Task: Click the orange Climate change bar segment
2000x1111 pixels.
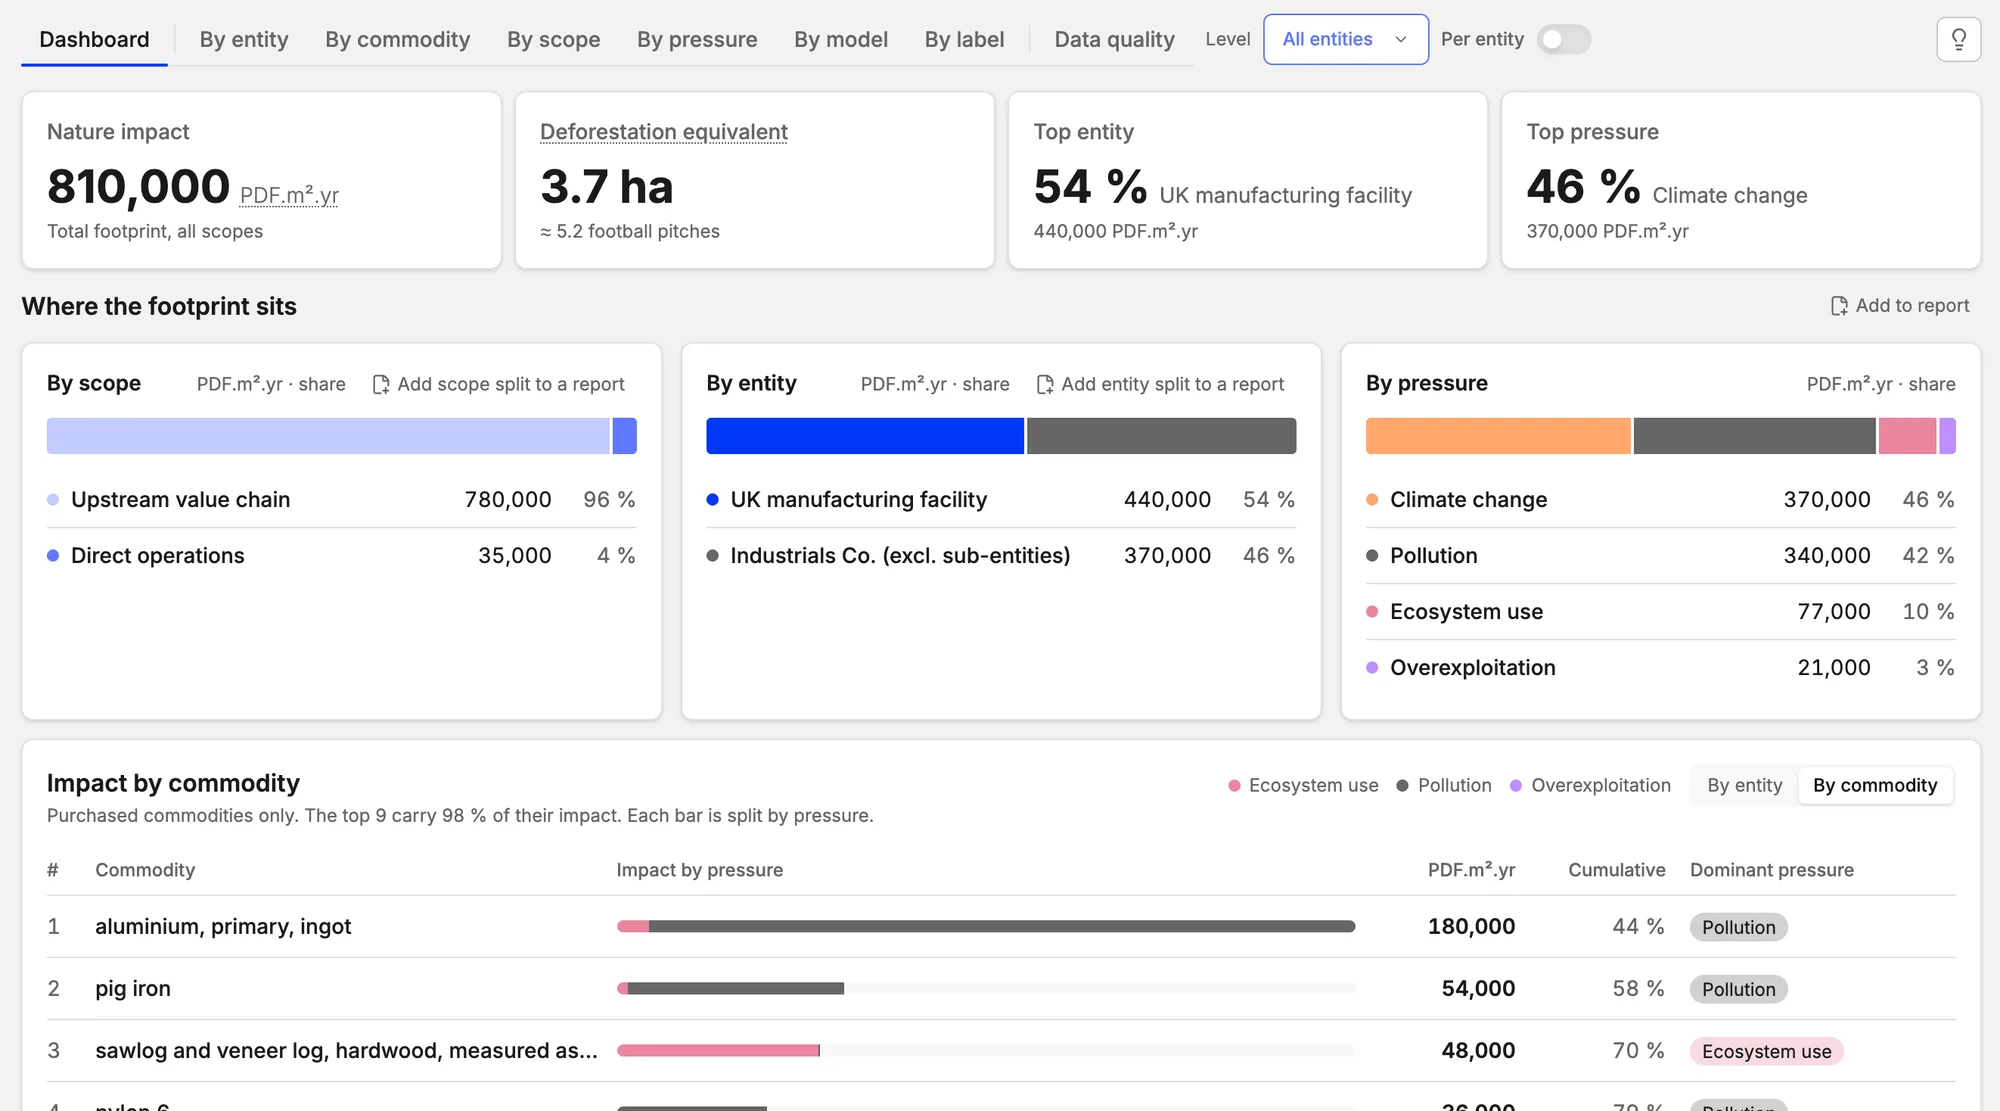Action: [1498, 436]
